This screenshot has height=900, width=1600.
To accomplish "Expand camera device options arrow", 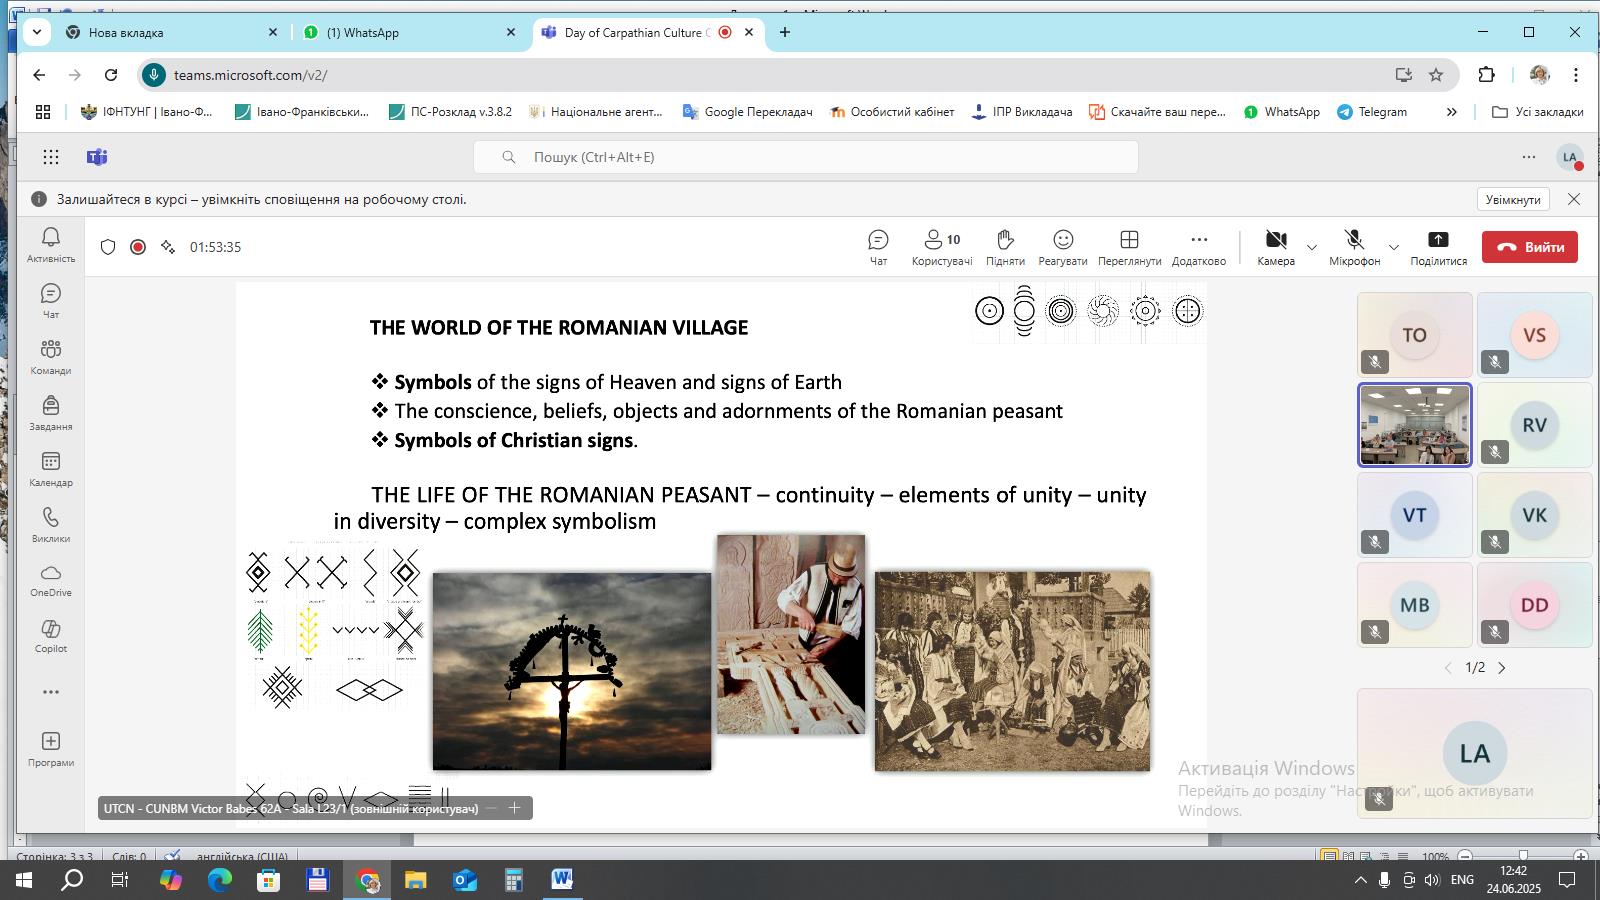I will pos(1312,247).
